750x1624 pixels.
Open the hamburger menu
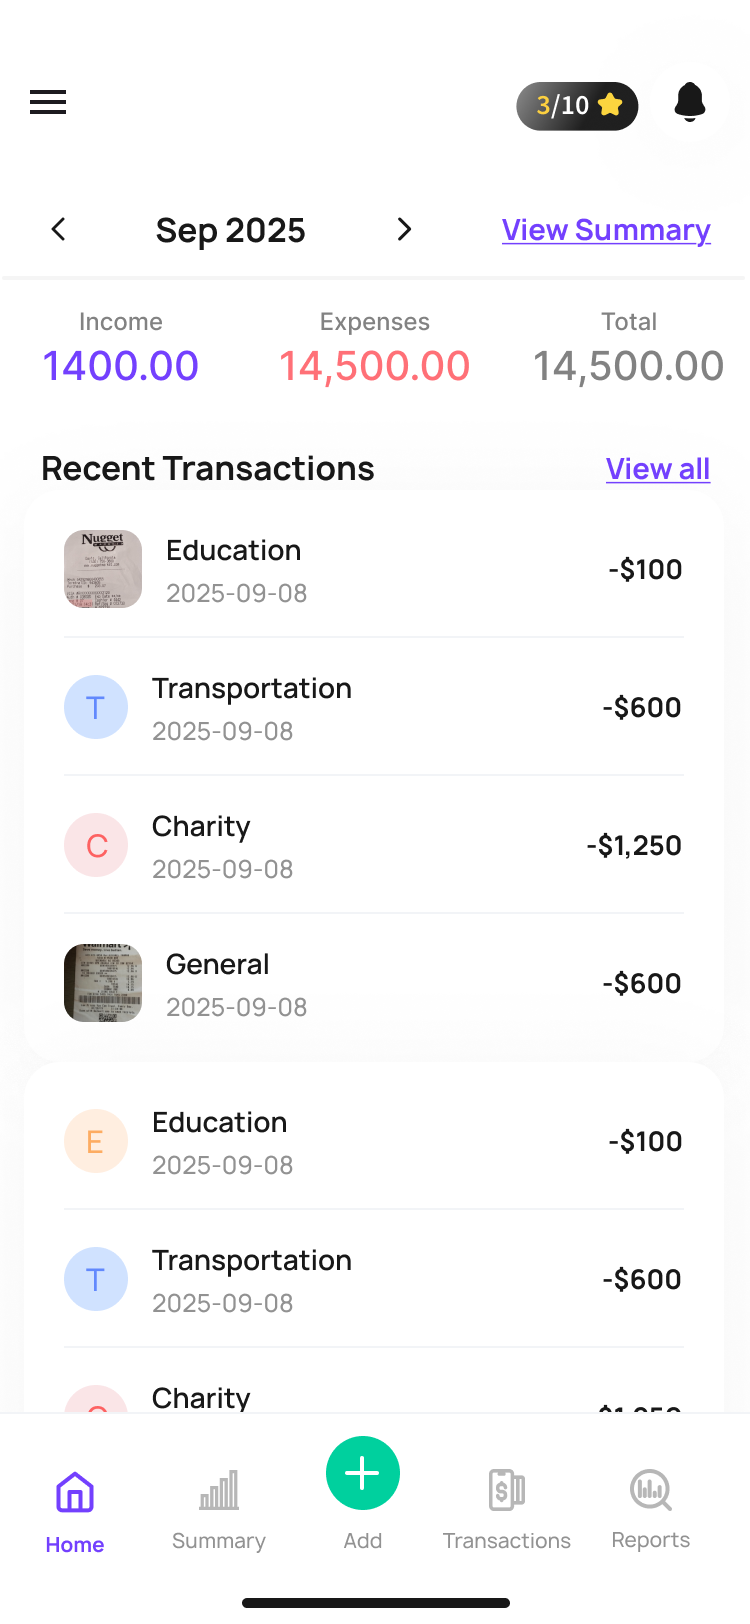pyautogui.click(x=48, y=102)
